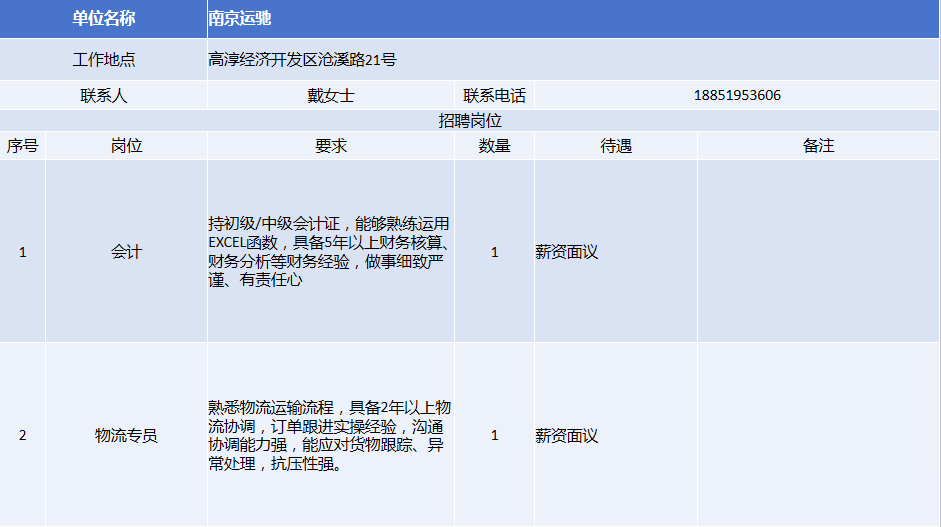Click the 序号 column header
This screenshot has height=527, width=941.
[22, 146]
